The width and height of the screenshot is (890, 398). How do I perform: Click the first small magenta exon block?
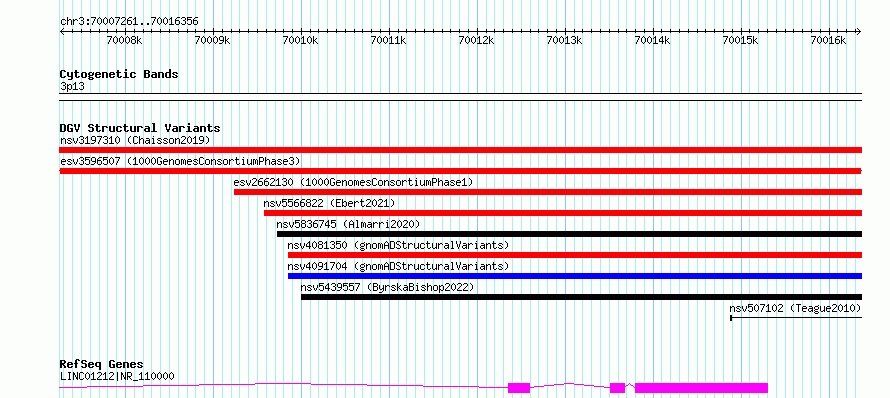click(x=519, y=388)
